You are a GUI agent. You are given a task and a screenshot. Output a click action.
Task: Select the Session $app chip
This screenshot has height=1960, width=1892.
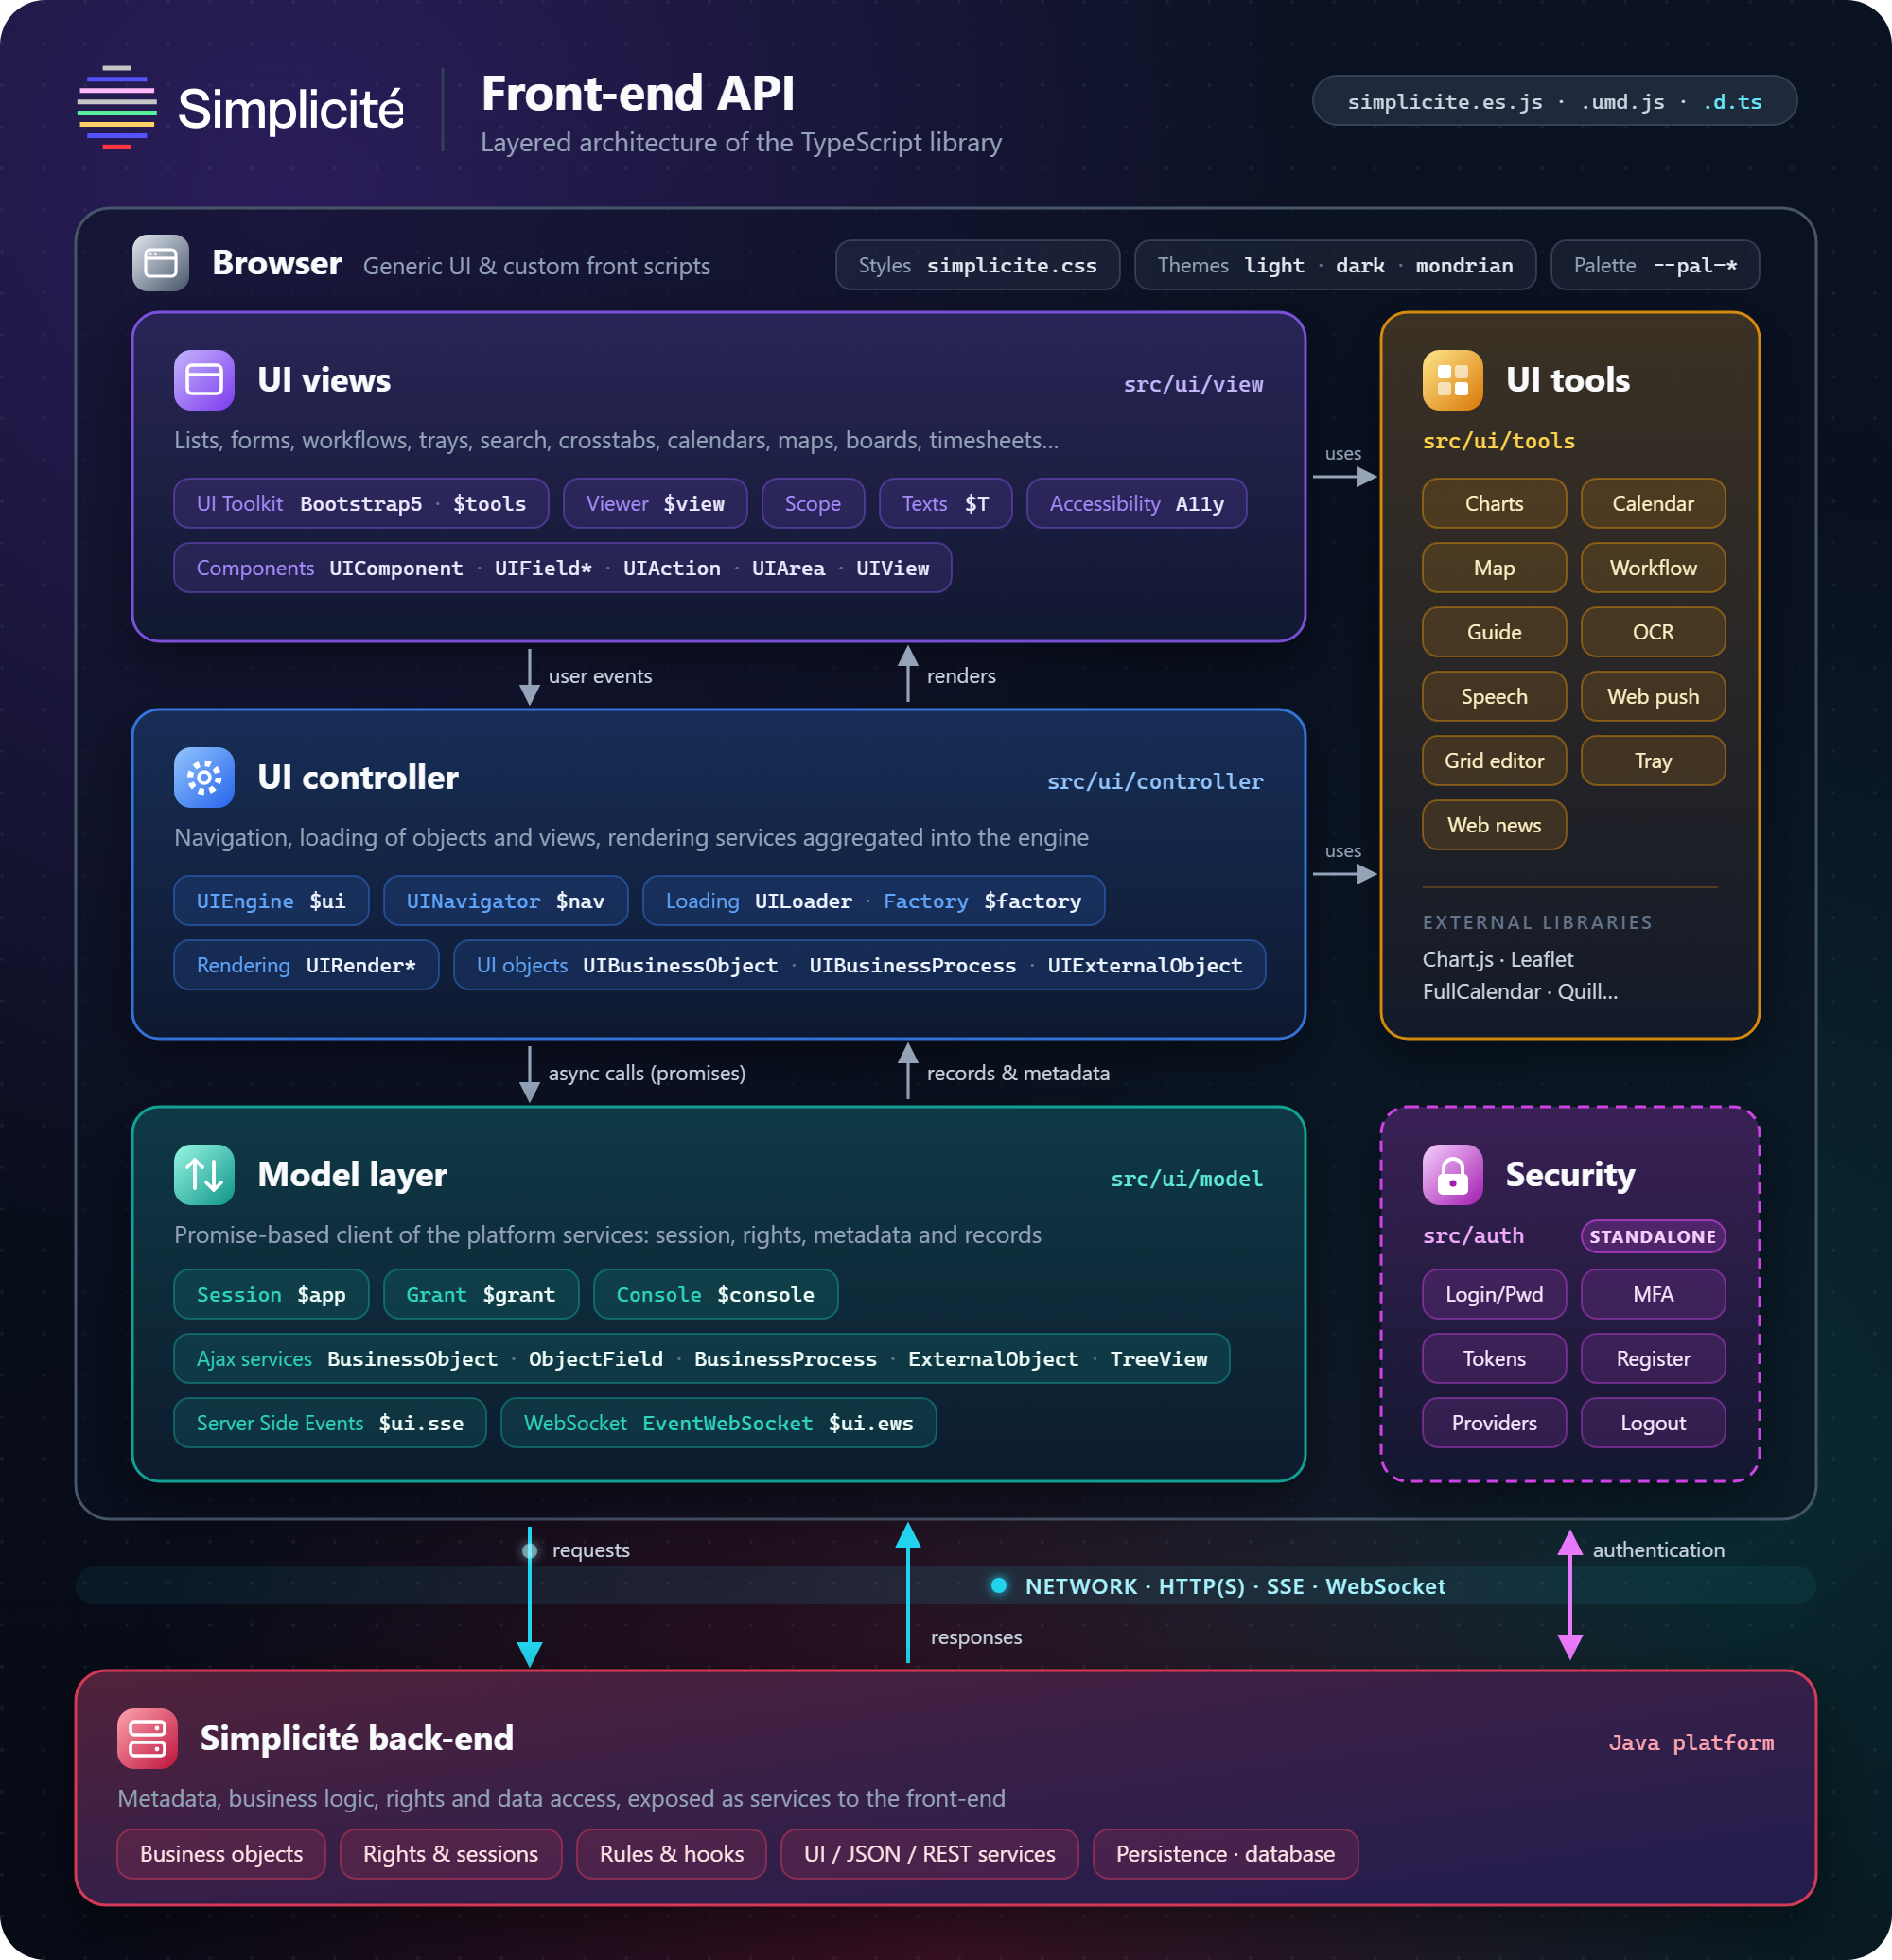pyautogui.click(x=271, y=1294)
